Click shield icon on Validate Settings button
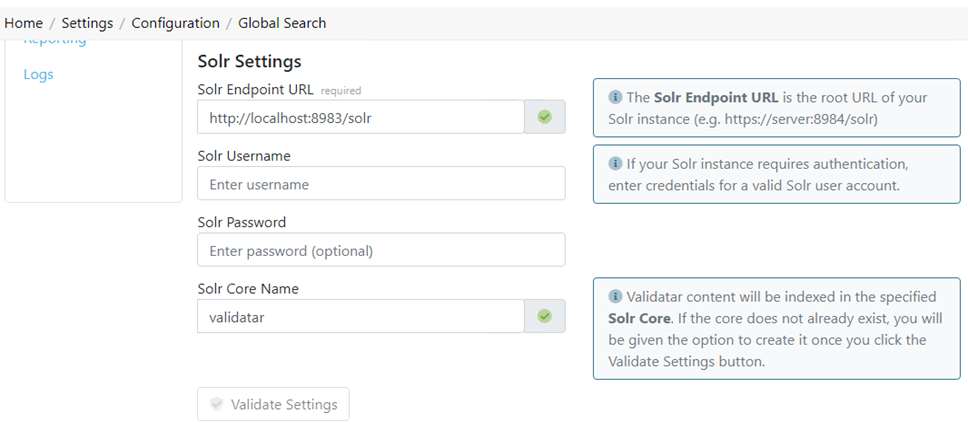 (x=216, y=404)
